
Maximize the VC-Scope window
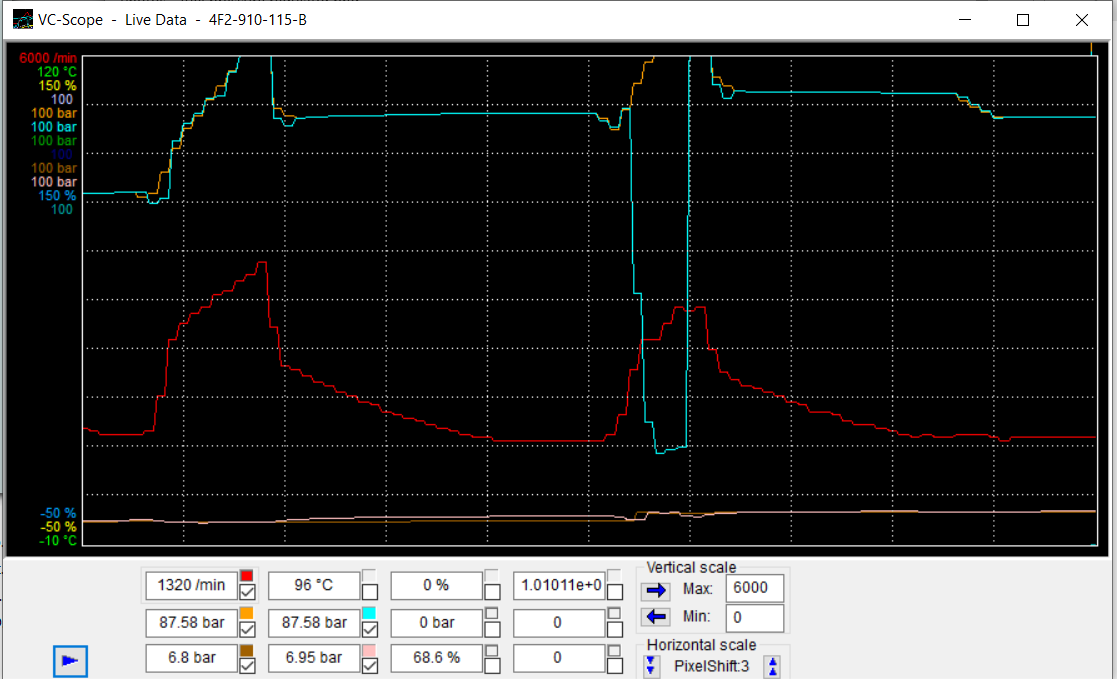click(x=1022, y=20)
